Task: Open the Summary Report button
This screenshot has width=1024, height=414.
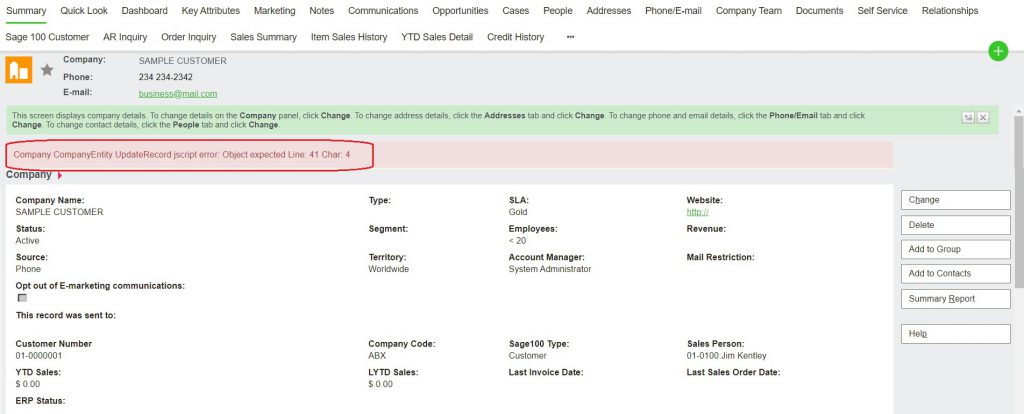Action: (955, 298)
